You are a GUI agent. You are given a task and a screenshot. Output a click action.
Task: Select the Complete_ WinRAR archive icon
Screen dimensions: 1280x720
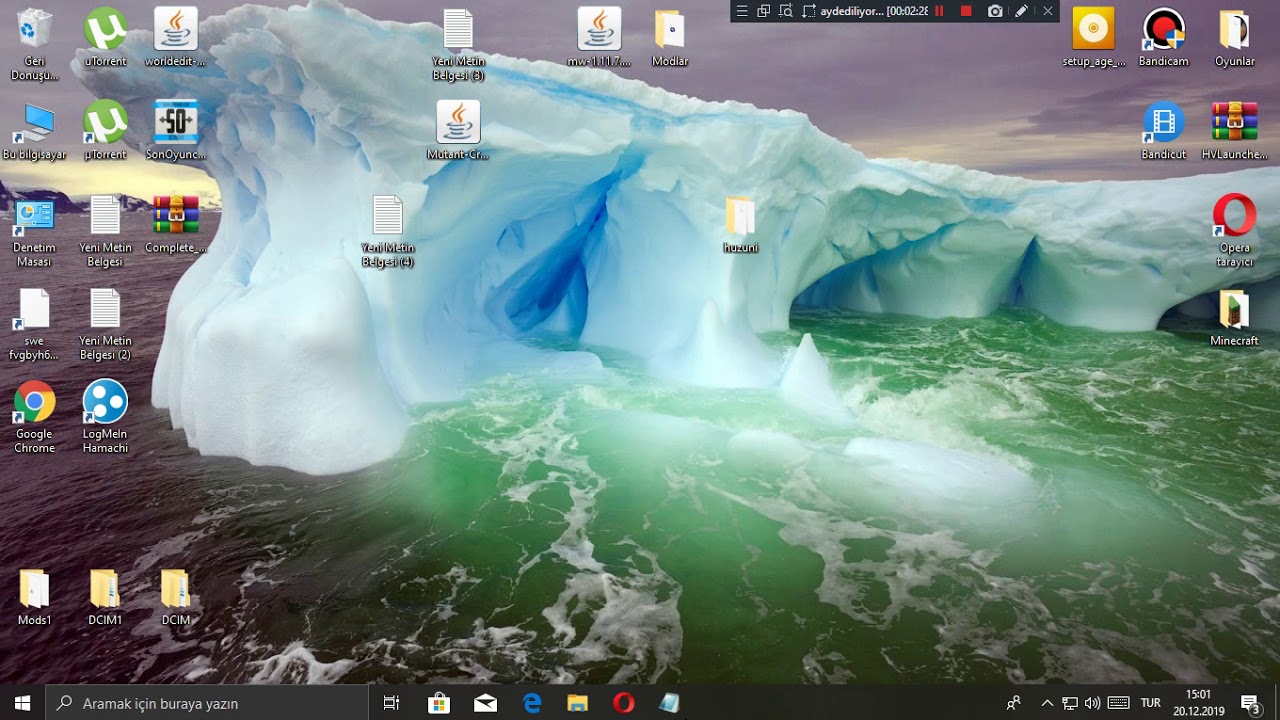coord(175,217)
